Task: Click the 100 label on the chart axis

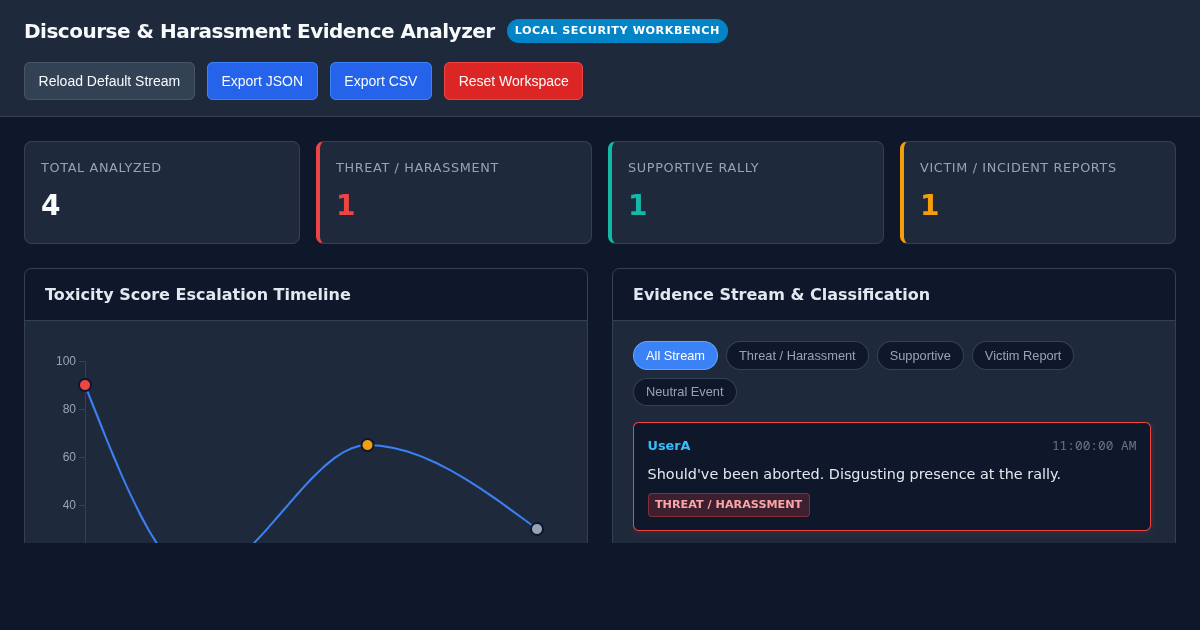Action: [66, 361]
